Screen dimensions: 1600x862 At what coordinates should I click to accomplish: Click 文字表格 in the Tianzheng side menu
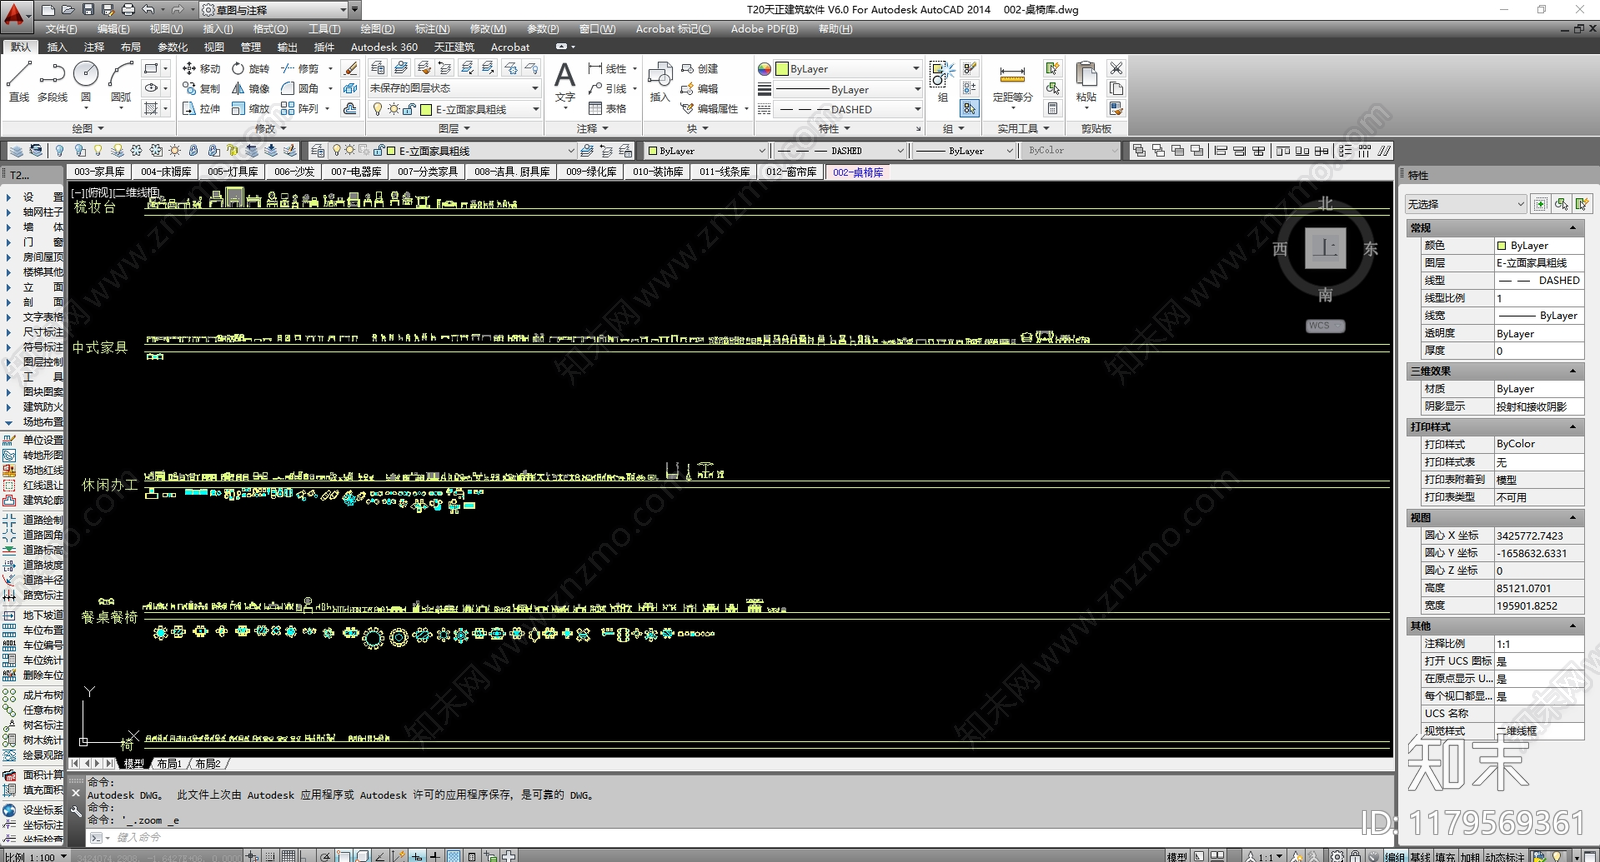(43, 317)
